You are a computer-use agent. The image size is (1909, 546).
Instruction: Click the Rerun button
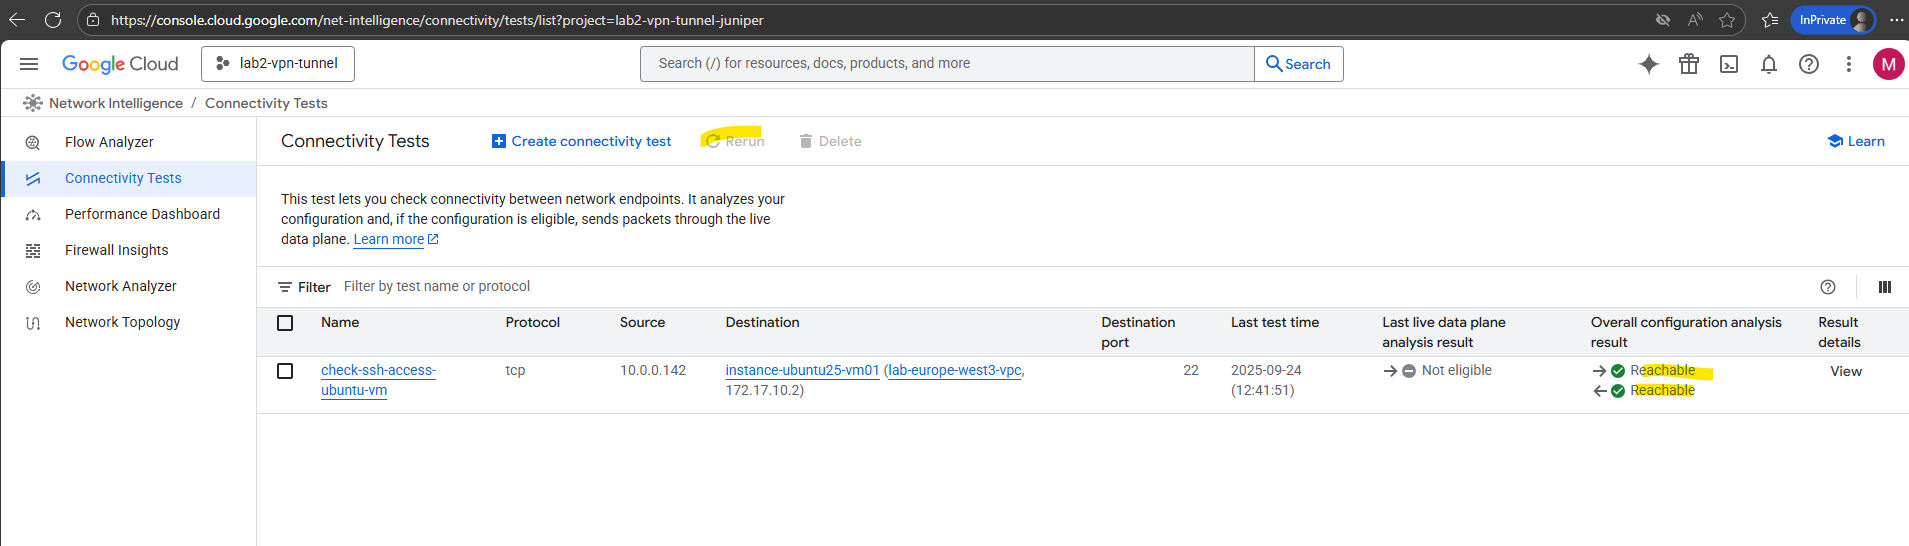tap(735, 141)
